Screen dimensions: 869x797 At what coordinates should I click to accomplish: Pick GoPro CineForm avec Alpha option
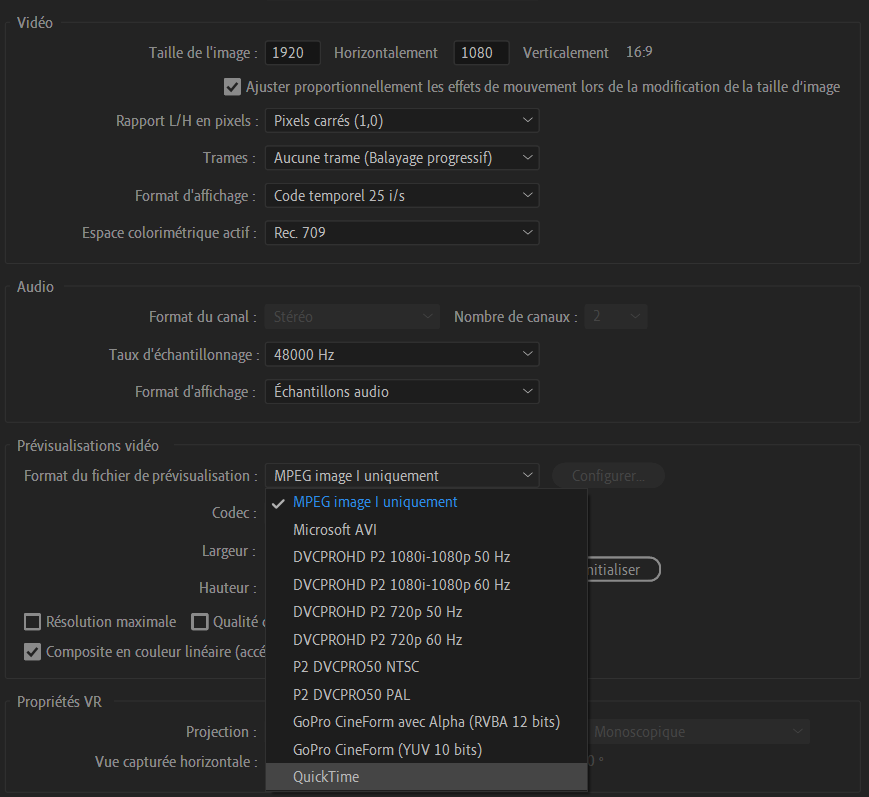(x=426, y=722)
